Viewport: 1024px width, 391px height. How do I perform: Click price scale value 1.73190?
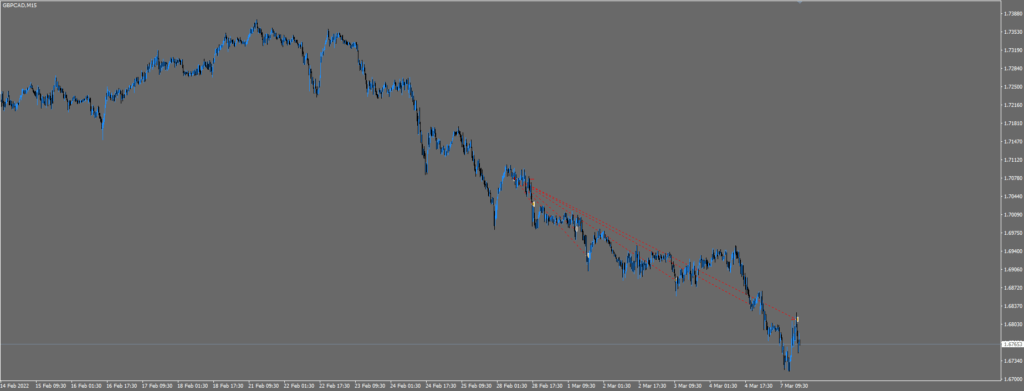[x=1014, y=50]
